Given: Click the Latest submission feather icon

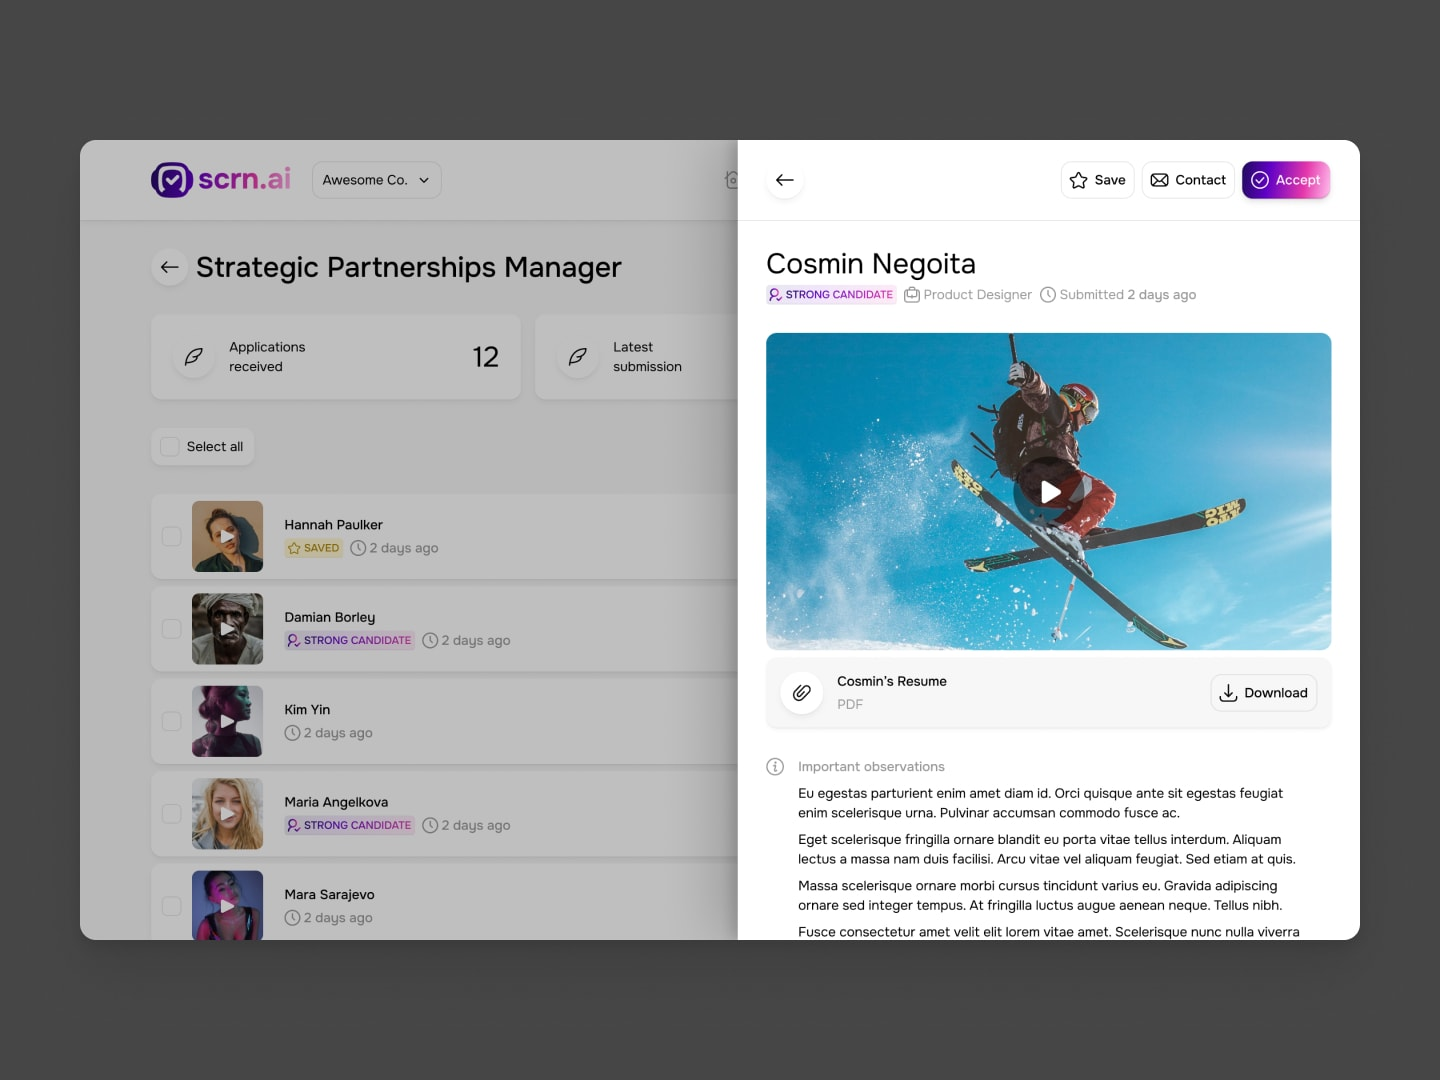Looking at the screenshot, I should click(578, 357).
